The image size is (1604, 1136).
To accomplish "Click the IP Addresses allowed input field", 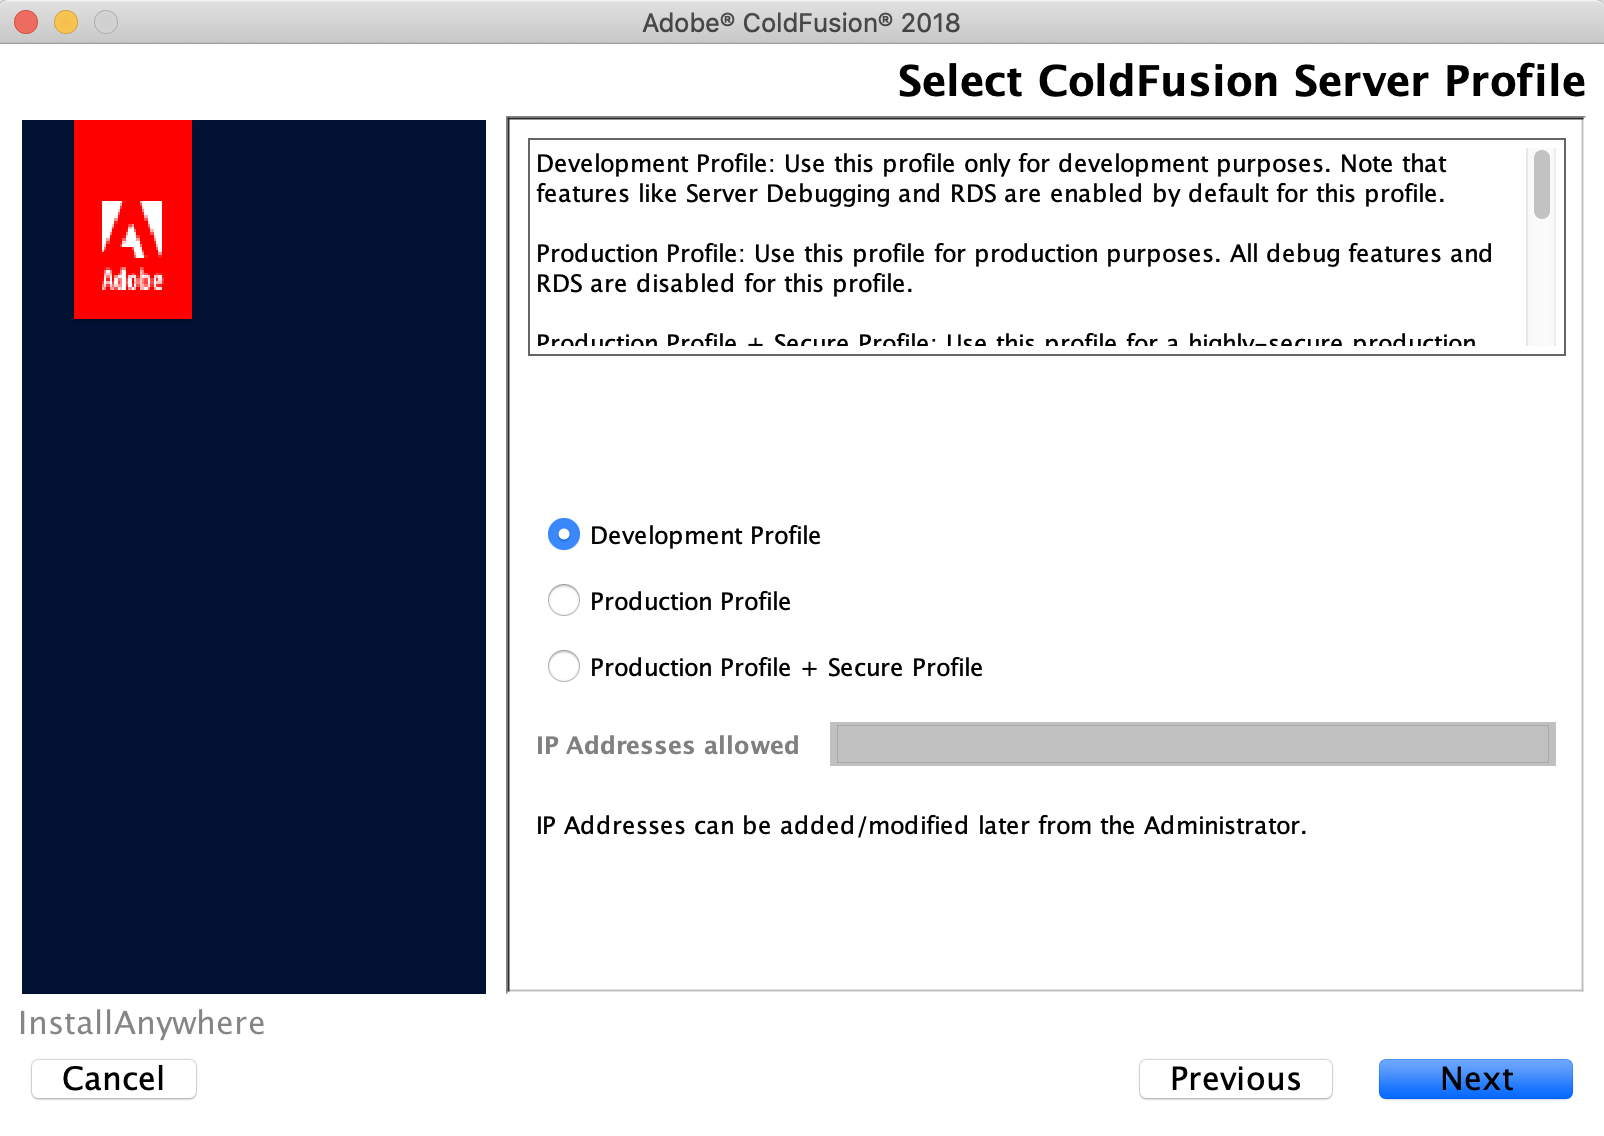I will point(1192,744).
